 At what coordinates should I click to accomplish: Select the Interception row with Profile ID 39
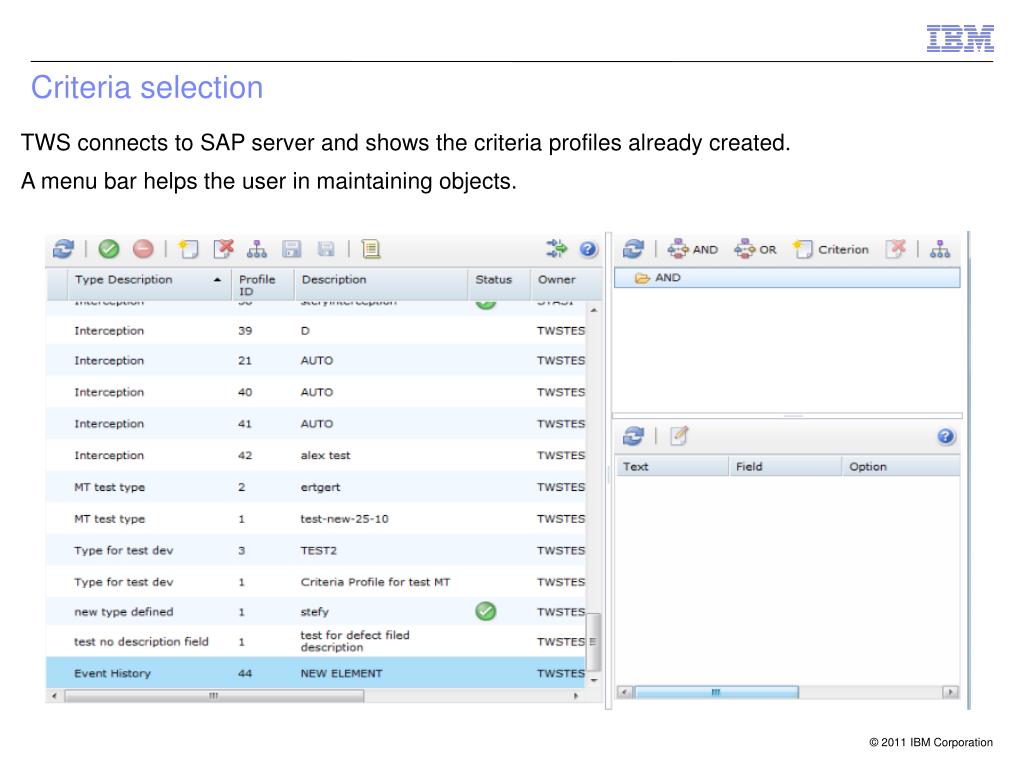(315, 330)
